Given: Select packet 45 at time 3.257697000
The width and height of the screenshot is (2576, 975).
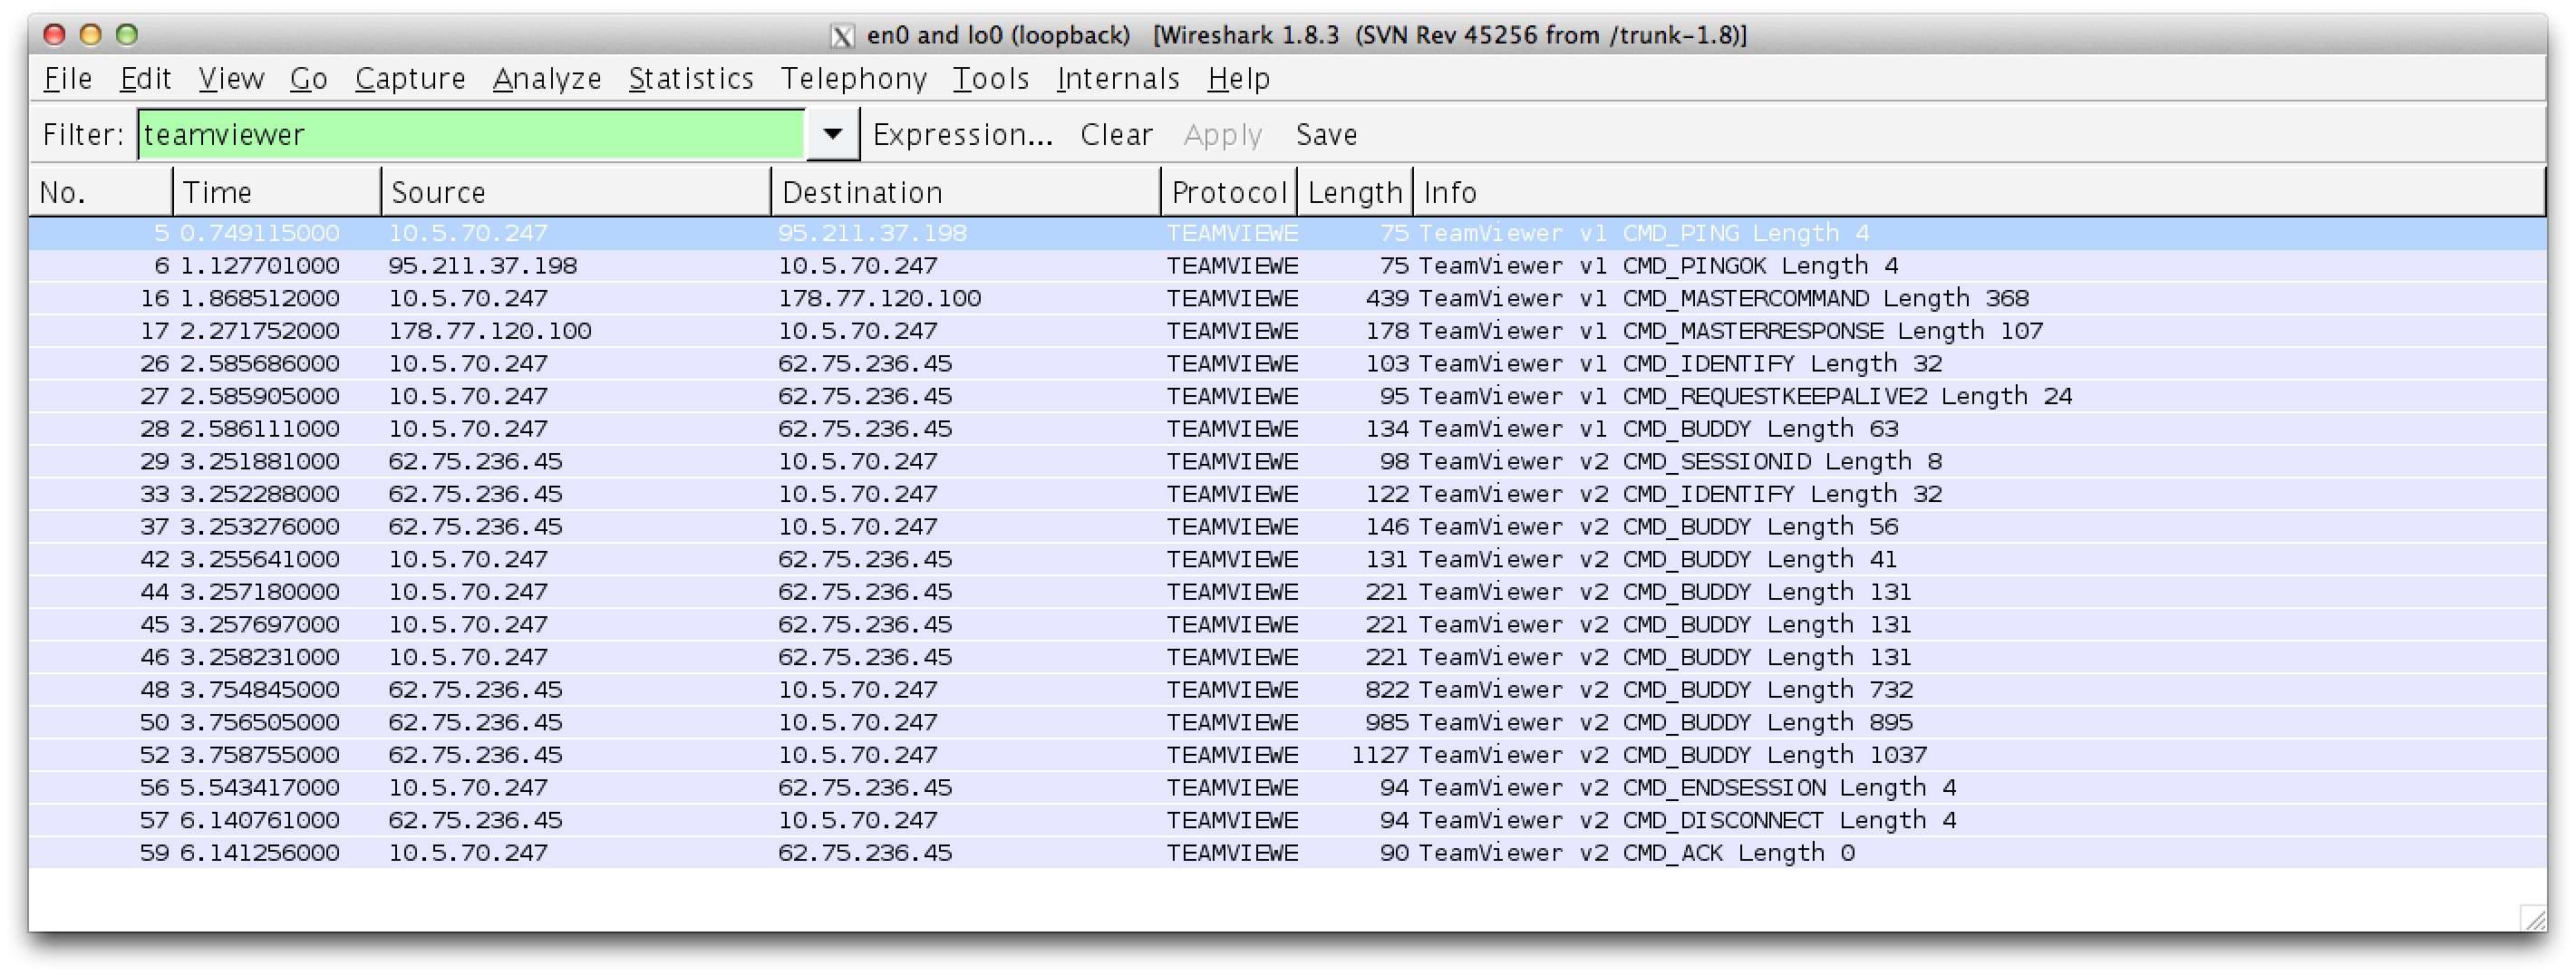Looking at the screenshot, I should (1287, 625).
